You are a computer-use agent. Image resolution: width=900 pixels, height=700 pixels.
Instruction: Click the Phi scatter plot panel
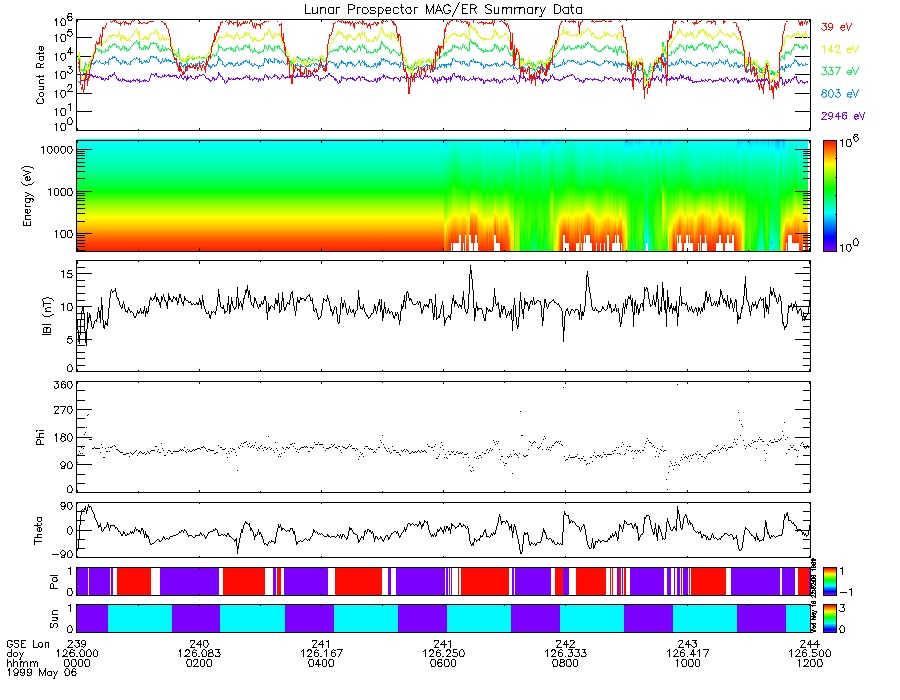pos(443,437)
